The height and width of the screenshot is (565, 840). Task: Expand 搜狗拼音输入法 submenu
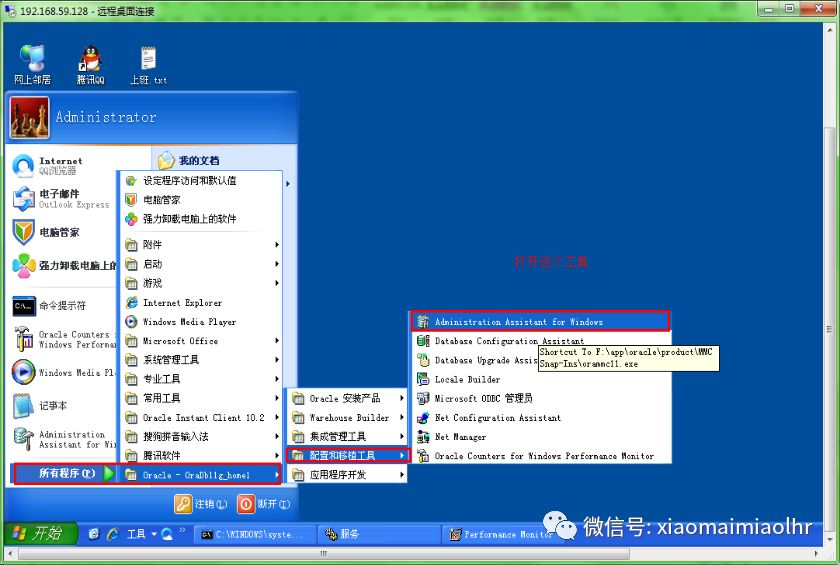201,436
